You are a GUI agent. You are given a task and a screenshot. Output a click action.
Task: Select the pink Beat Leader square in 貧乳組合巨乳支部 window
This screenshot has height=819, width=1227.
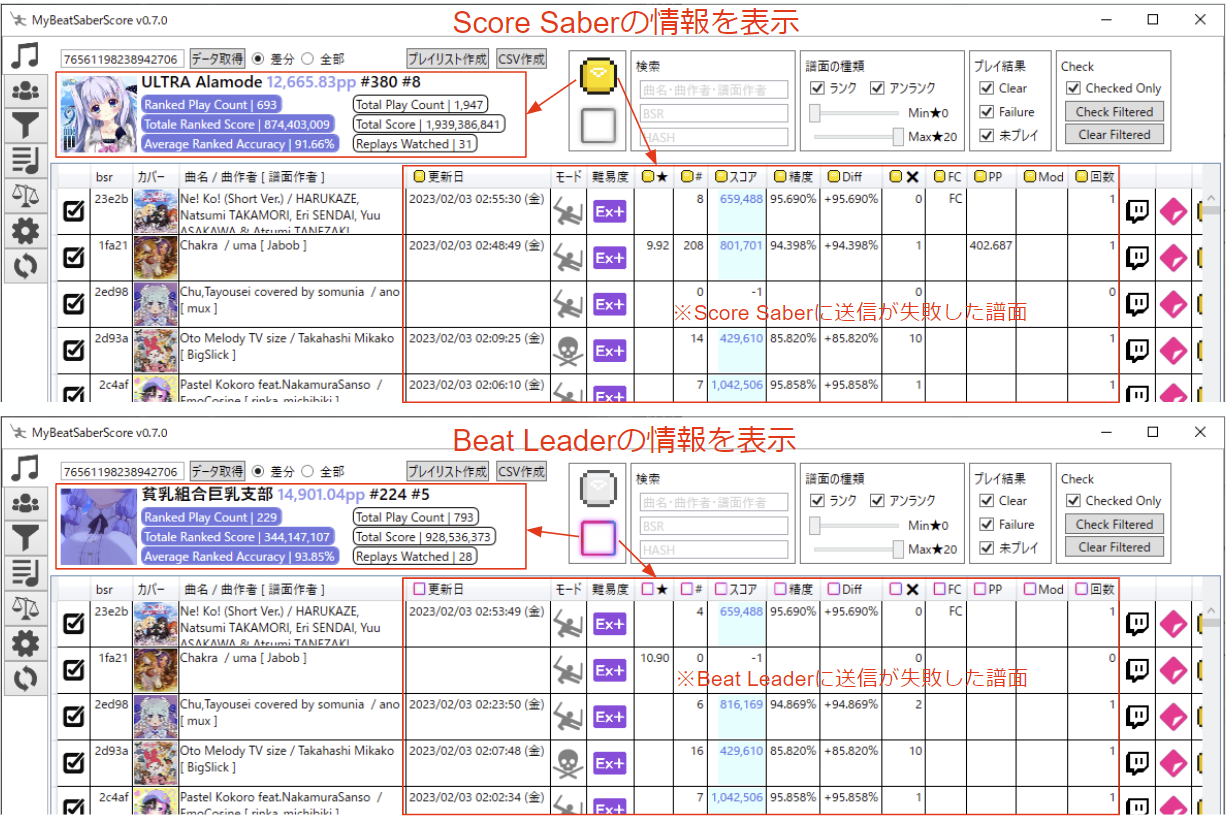(598, 538)
